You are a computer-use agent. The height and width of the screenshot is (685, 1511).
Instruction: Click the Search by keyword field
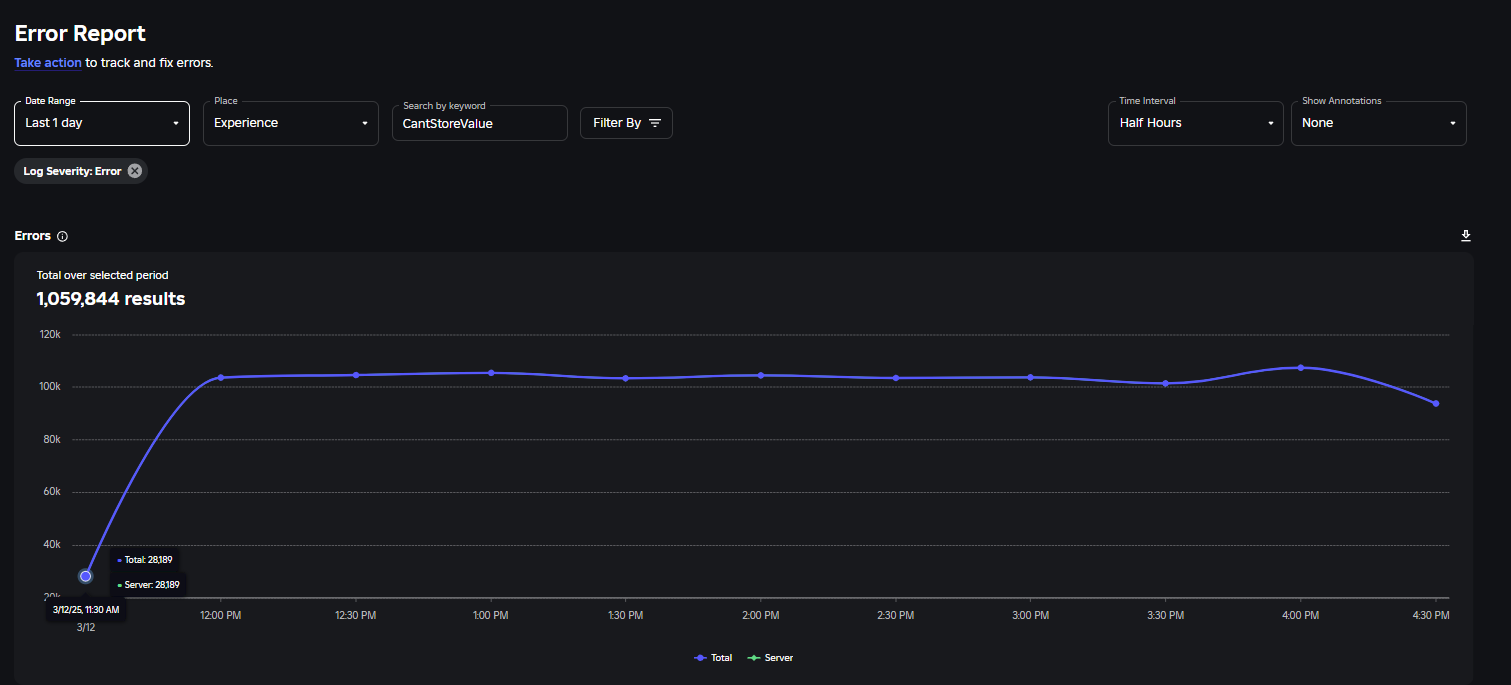(479, 124)
